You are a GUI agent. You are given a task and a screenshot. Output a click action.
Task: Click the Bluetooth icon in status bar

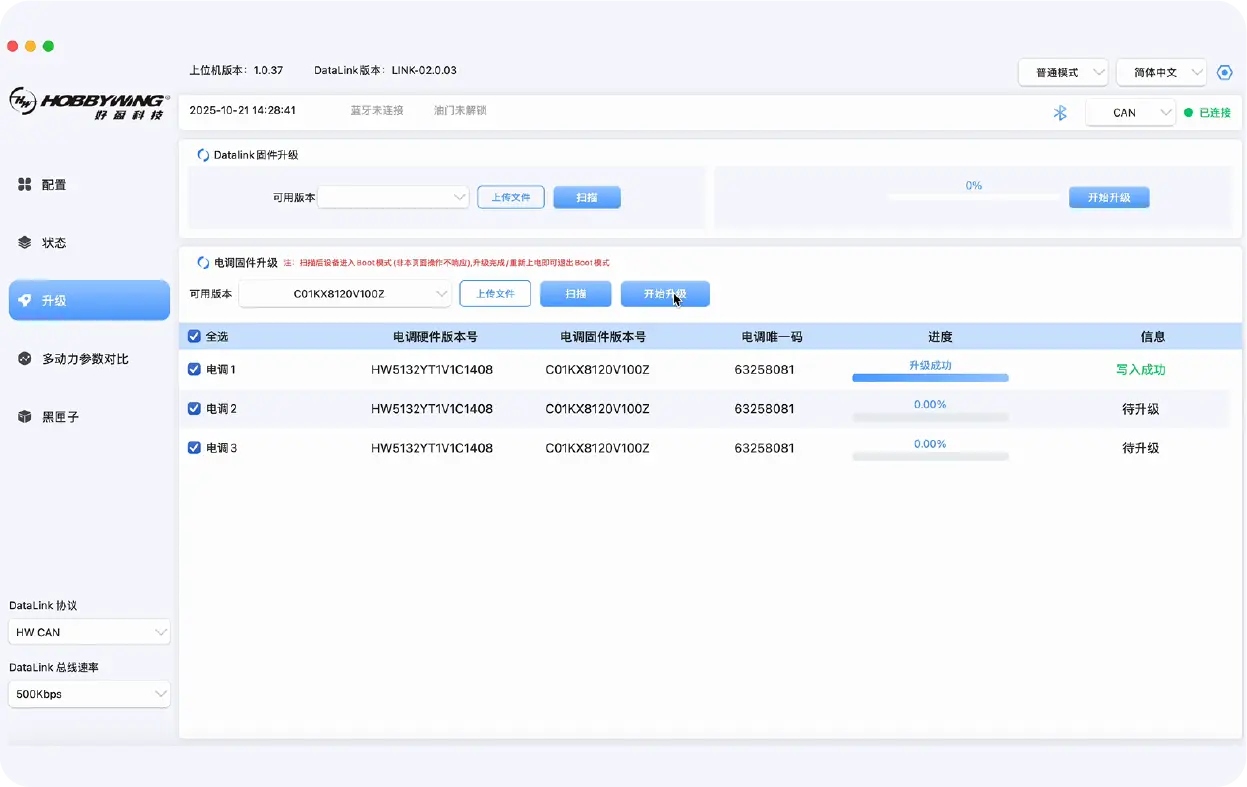tap(1060, 113)
